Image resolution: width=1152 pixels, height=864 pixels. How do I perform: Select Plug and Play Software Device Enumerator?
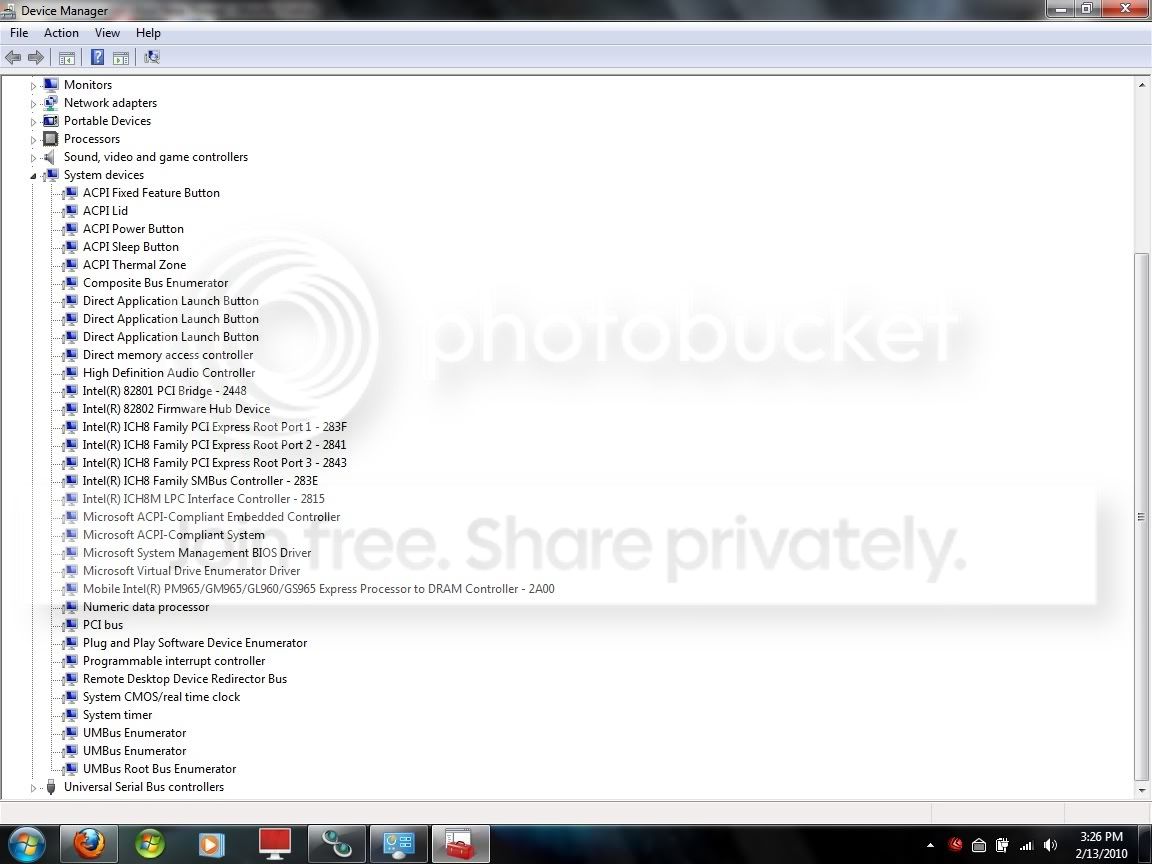coord(195,643)
